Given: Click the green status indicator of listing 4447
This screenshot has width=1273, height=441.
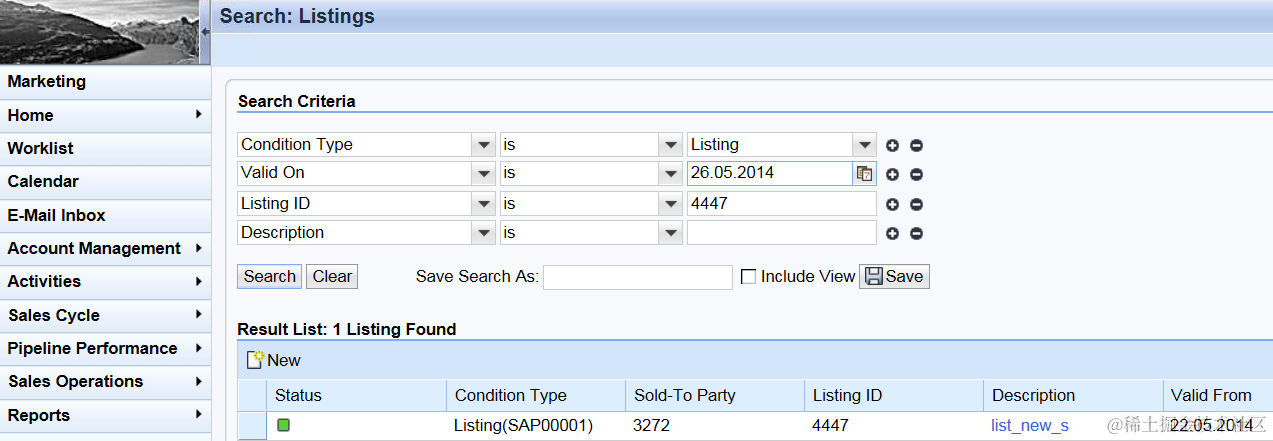Looking at the screenshot, I should [x=283, y=425].
